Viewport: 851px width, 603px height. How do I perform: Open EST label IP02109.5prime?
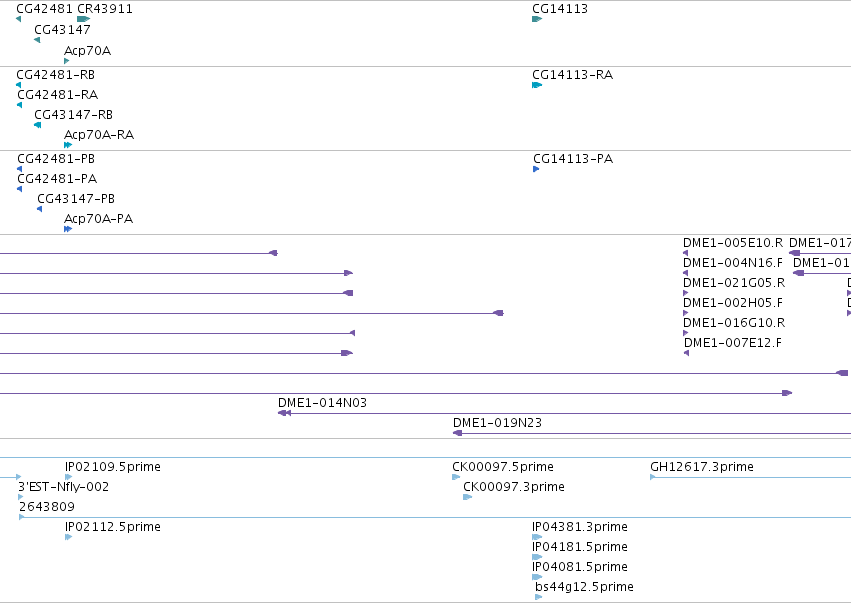tap(113, 467)
